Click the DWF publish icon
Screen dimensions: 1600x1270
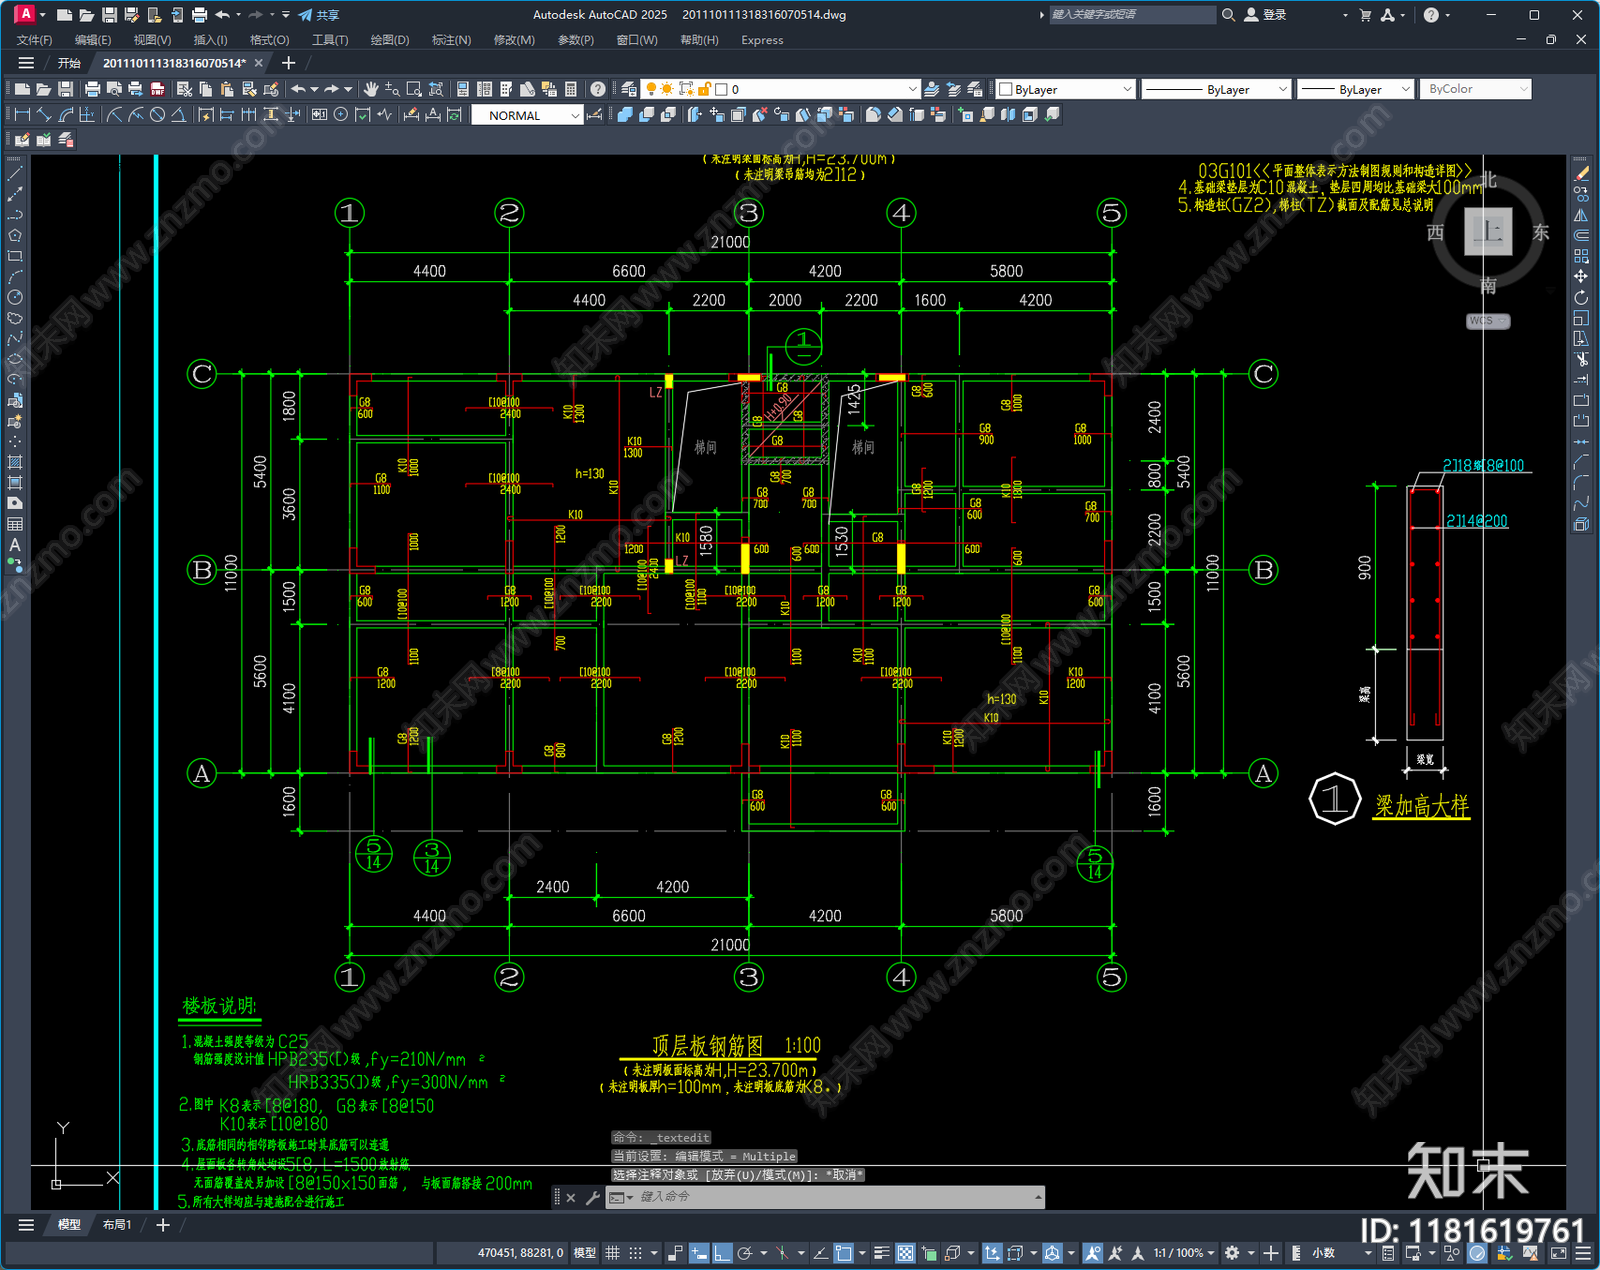coord(157,89)
